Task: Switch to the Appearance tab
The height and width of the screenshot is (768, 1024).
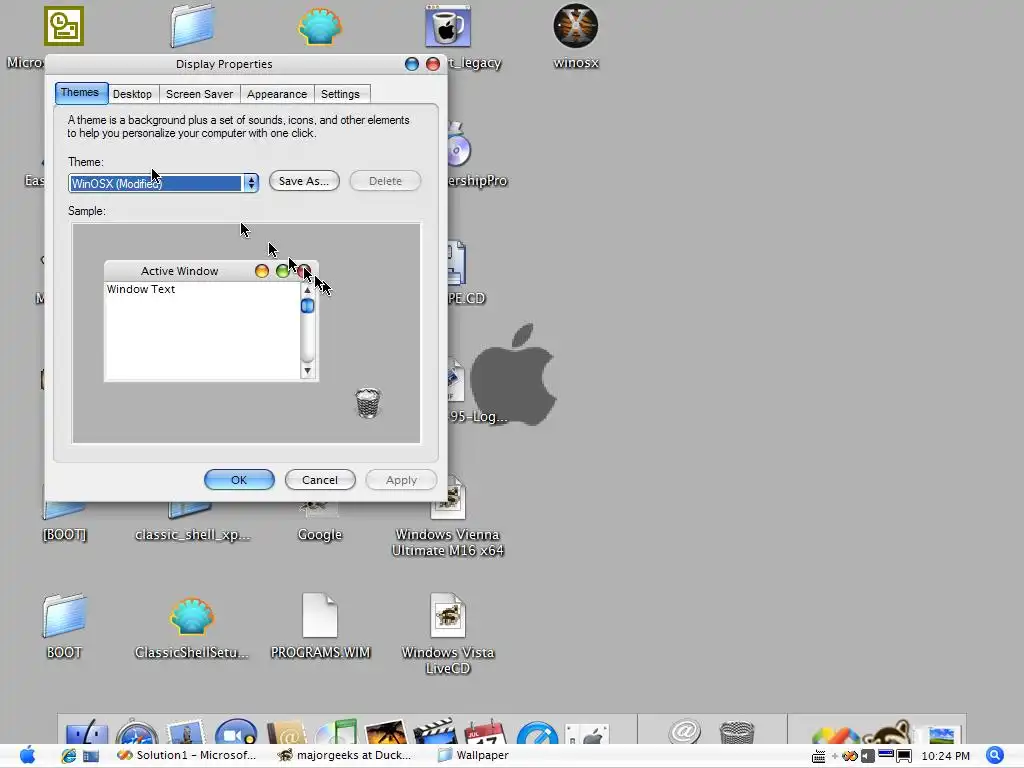Action: click(277, 94)
